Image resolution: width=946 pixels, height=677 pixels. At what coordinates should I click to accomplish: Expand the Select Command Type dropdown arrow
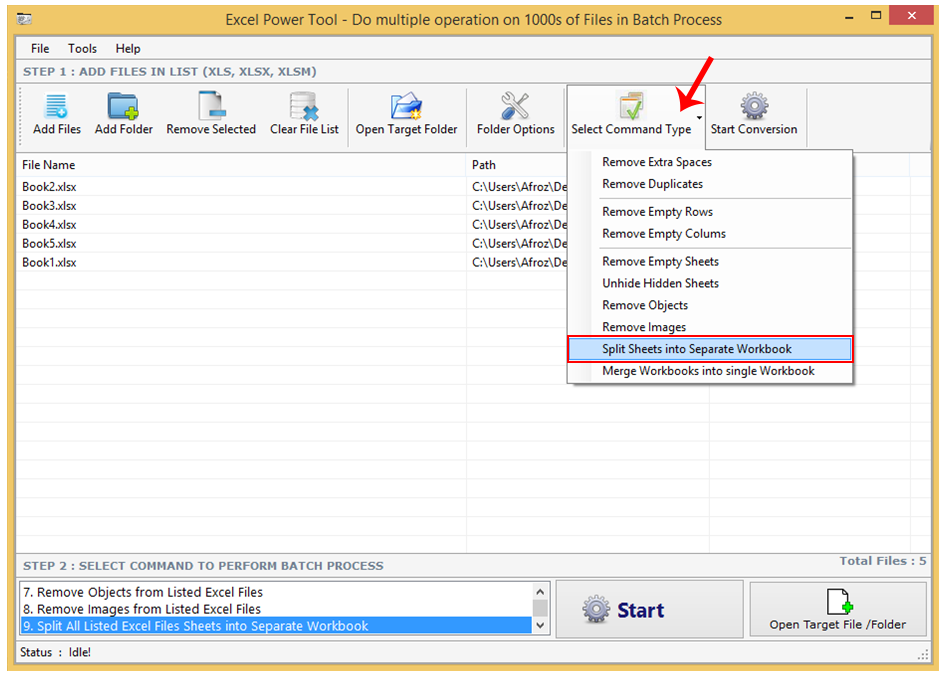click(x=699, y=118)
